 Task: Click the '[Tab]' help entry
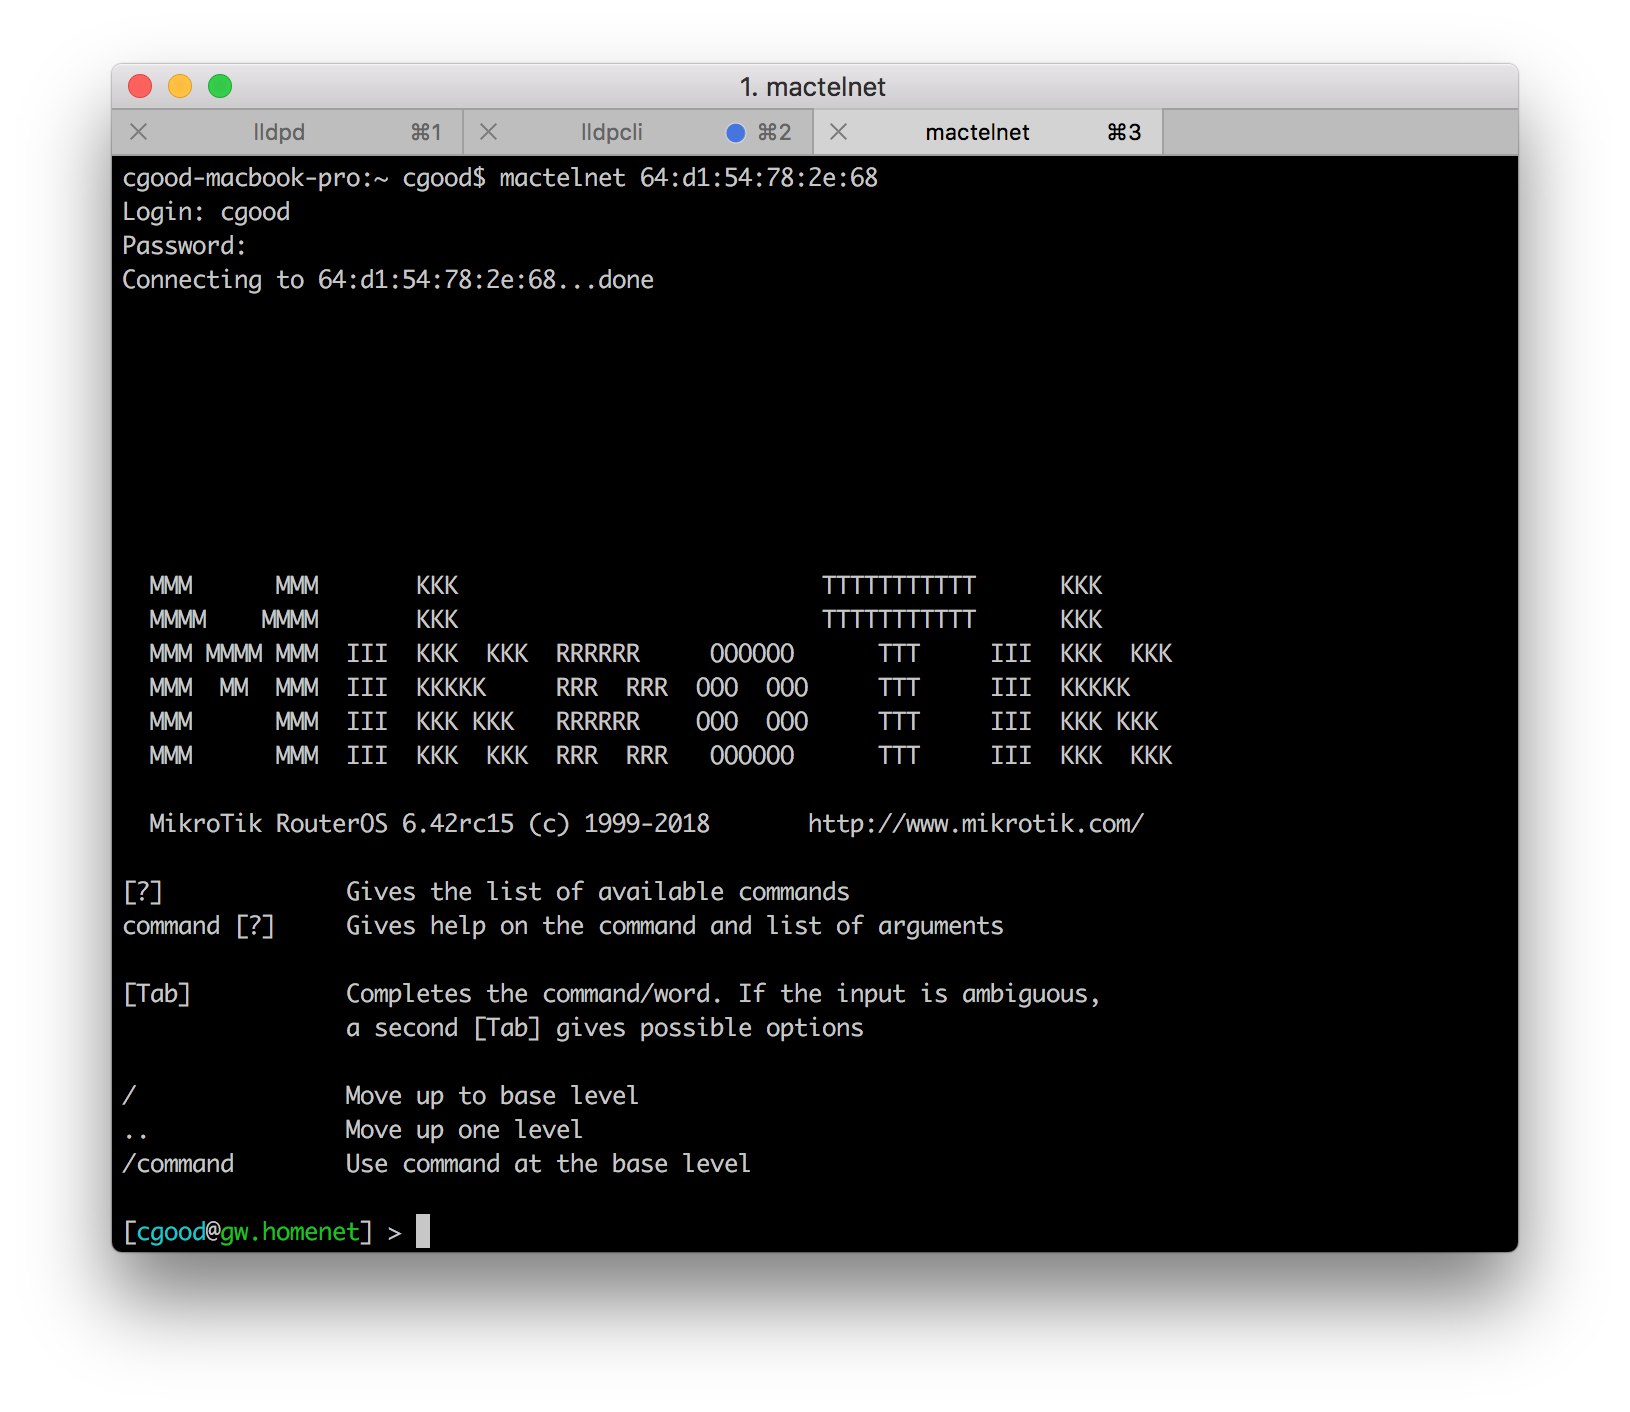pyautogui.click(x=156, y=994)
